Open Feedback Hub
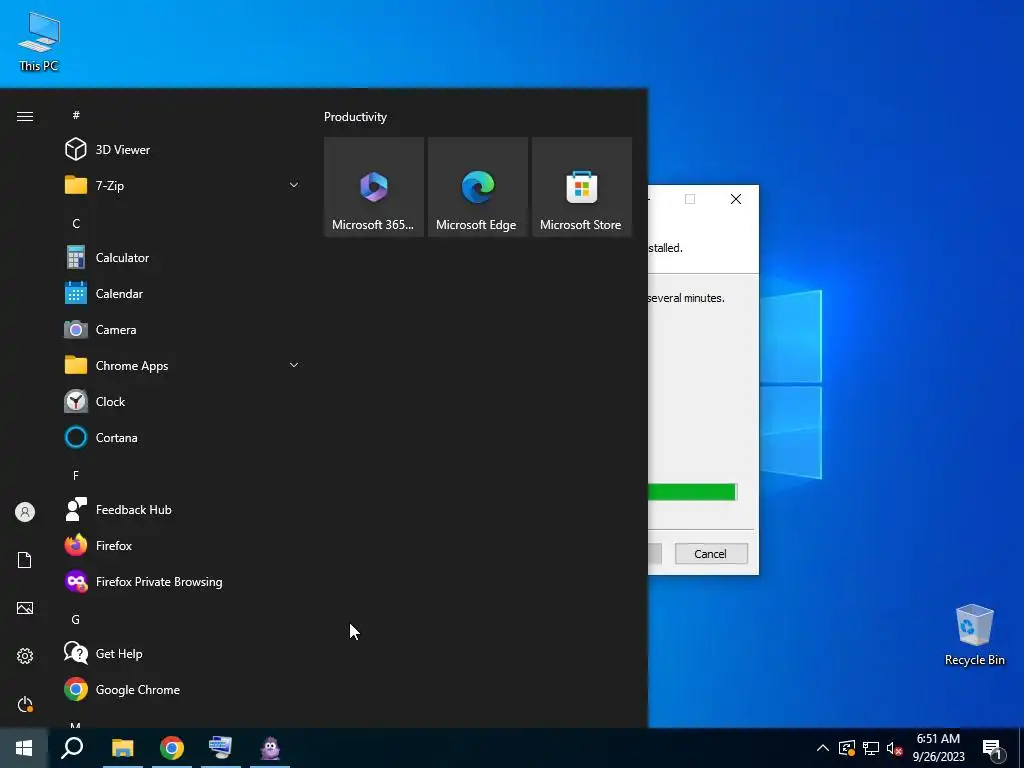The height and width of the screenshot is (768, 1024). coord(183,509)
